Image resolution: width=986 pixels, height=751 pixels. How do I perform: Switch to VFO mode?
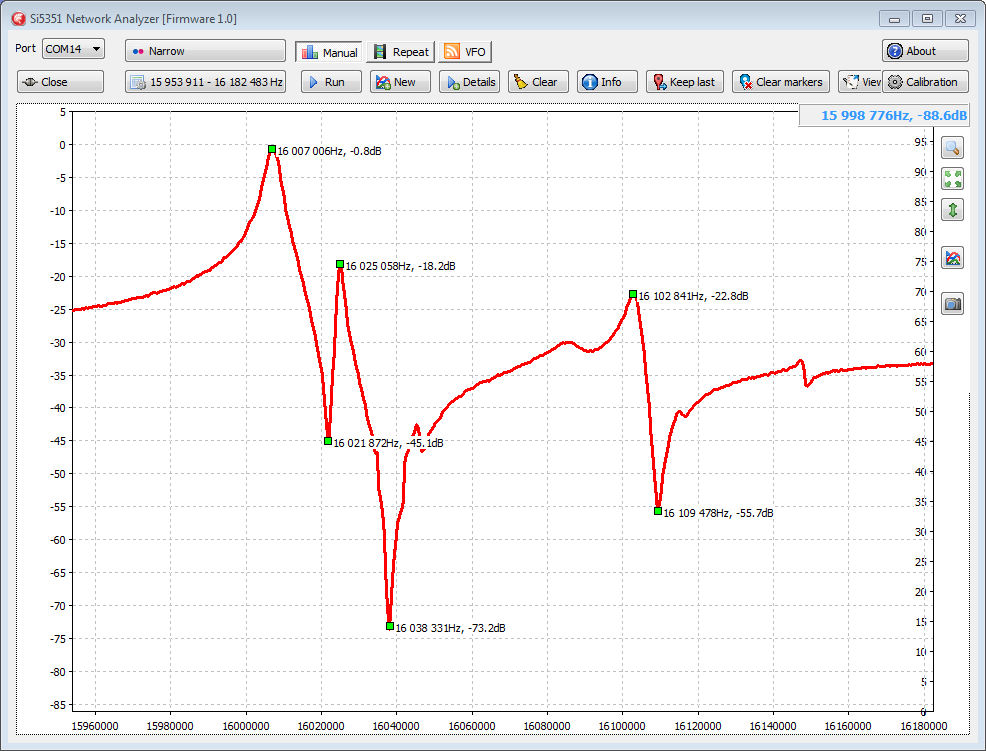465,52
